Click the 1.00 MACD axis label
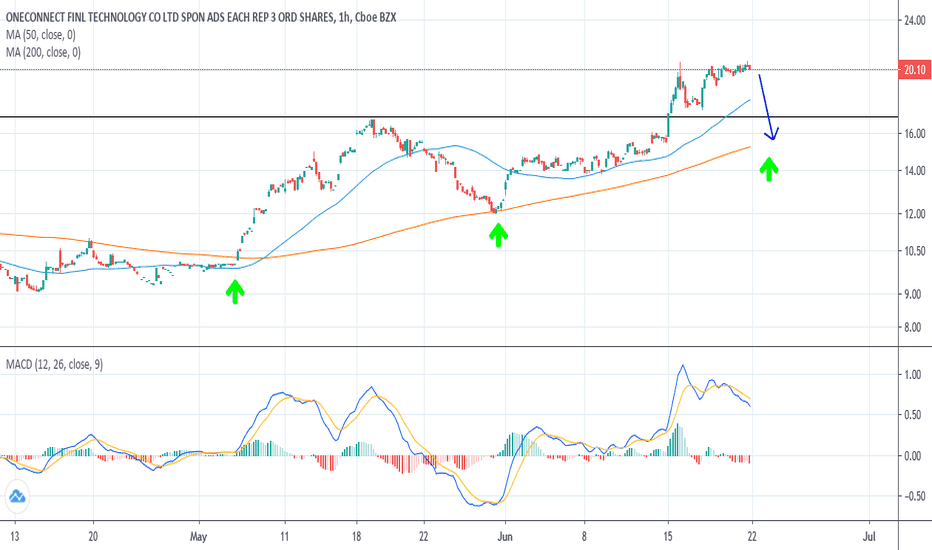This screenshot has height=550, width=932. click(x=912, y=375)
